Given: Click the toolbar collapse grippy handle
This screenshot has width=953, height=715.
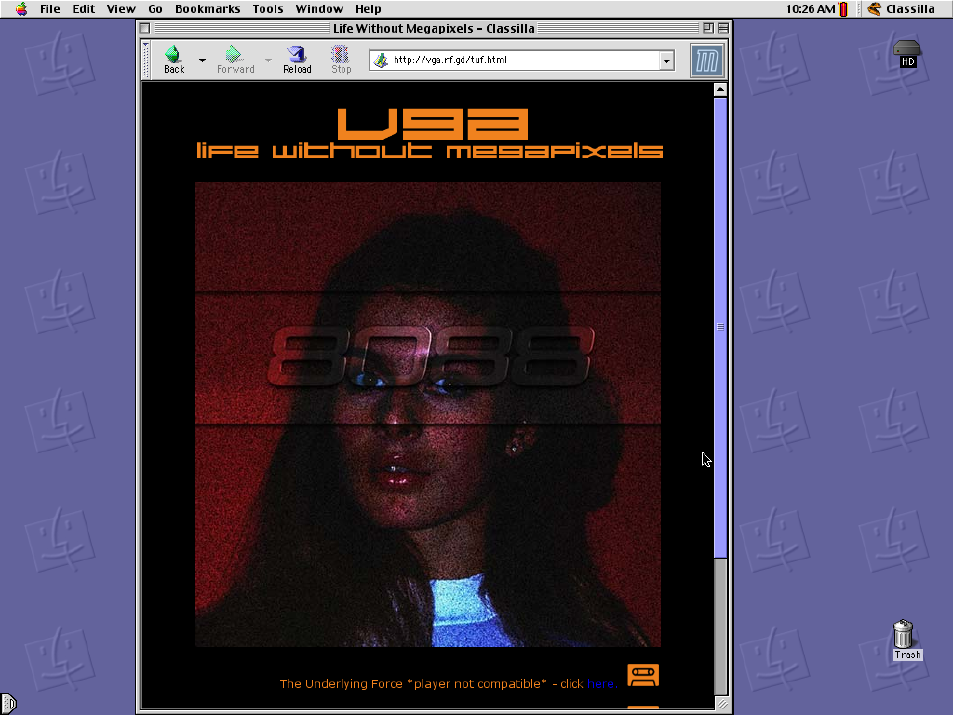Looking at the screenshot, I should (146, 60).
